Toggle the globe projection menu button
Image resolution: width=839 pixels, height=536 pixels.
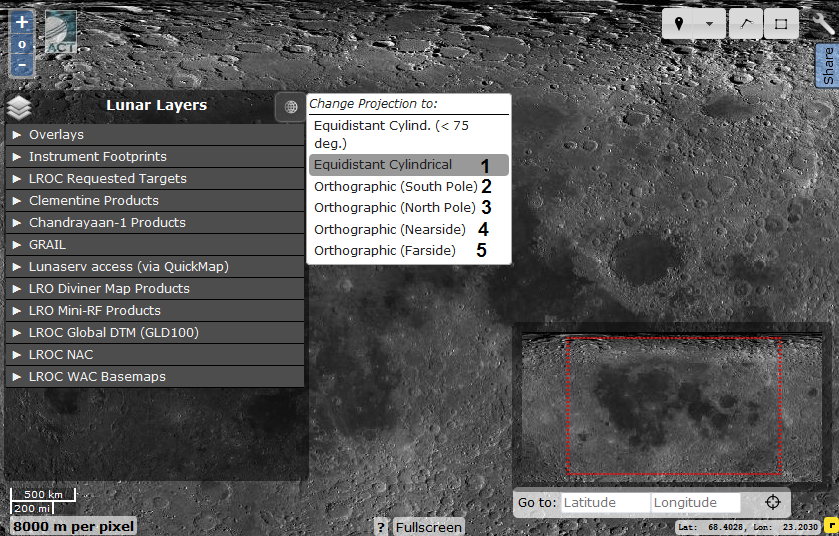coord(291,107)
